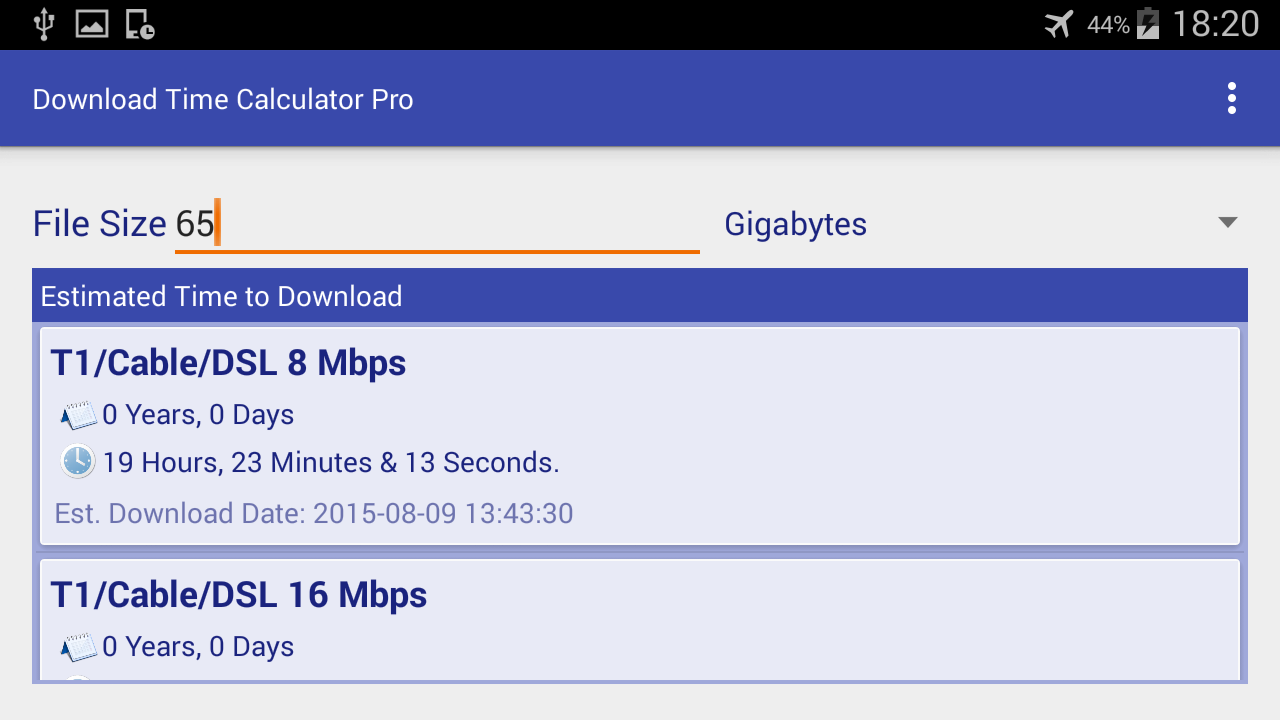Tap the picture notification icon

92,24
